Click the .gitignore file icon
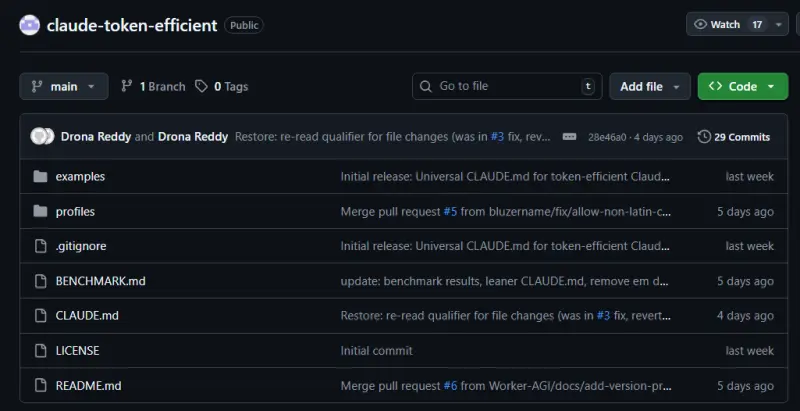The width and height of the screenshot is (800, 411). tap(40, 246)
